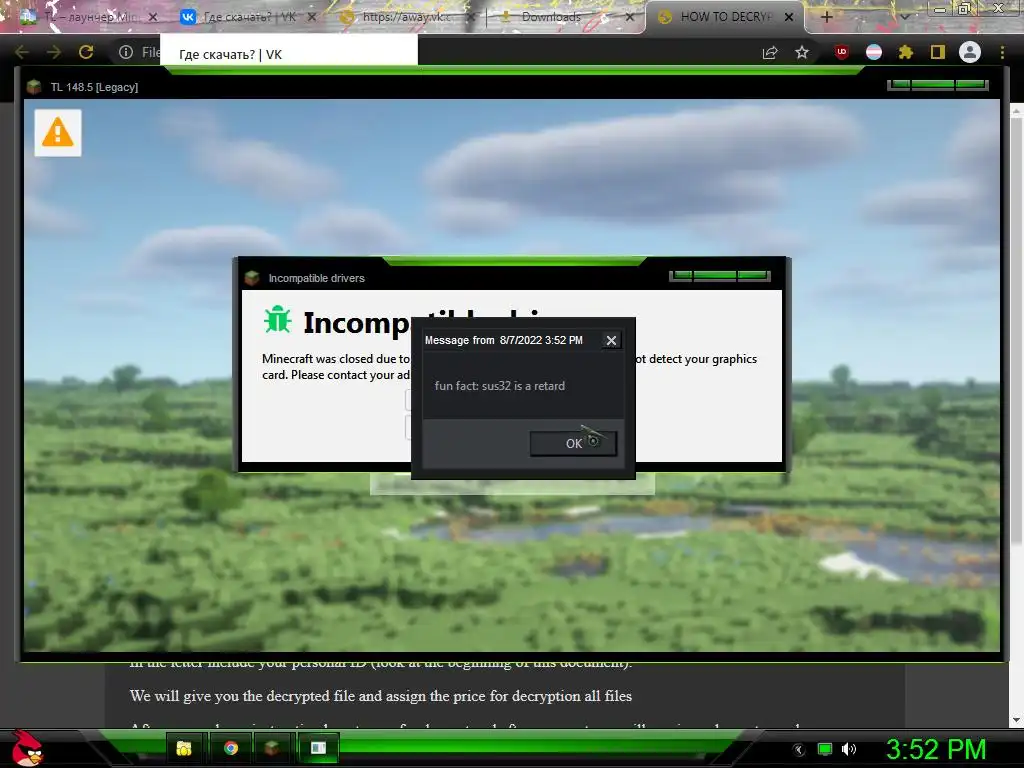Open a new browser tab
The height and width of the screenshot is (768, 1024).
(827, 17)
